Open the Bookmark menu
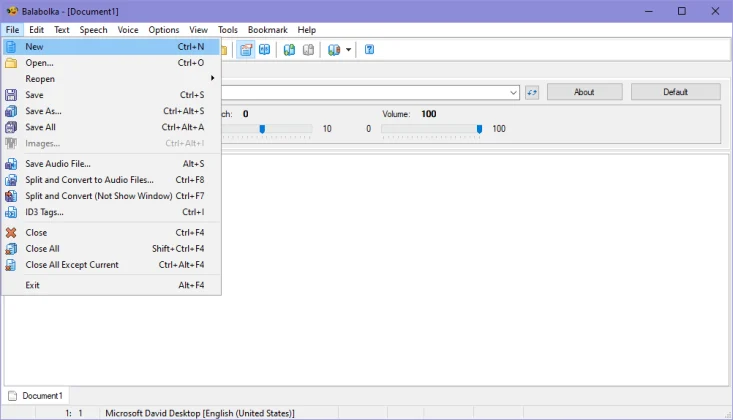Image resolution: width=733 pixels, height=420 pixels. [267, 30]
